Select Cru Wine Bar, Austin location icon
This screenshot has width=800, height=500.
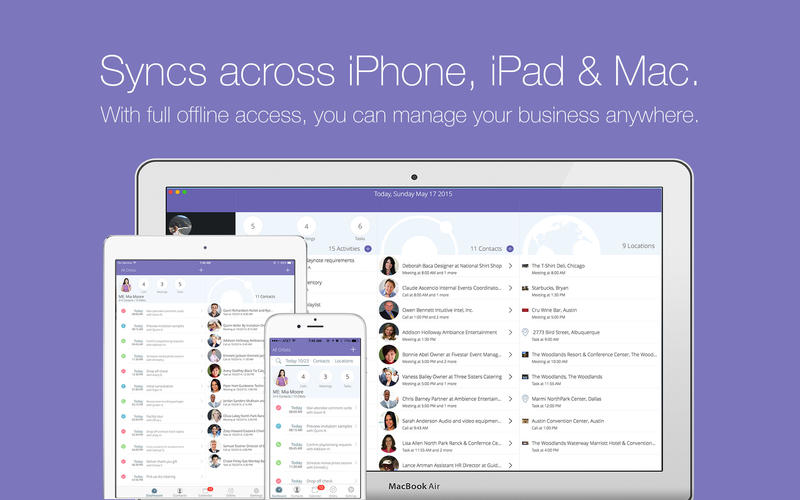pos(525,310)
